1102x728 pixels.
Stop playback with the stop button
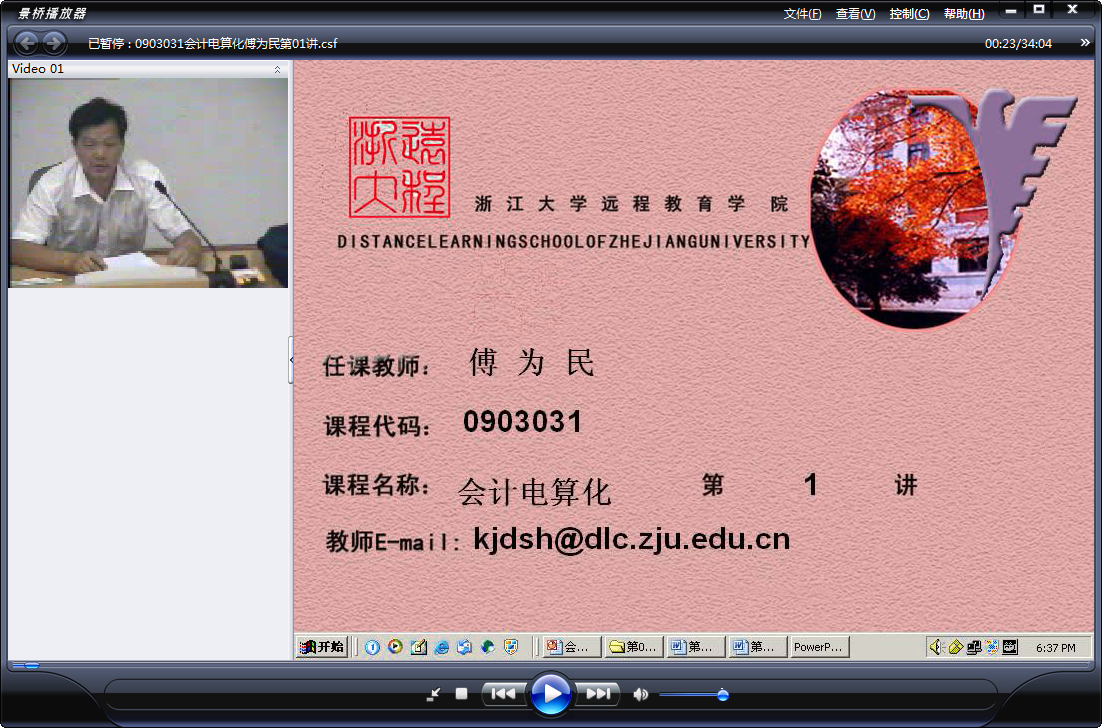461,694
